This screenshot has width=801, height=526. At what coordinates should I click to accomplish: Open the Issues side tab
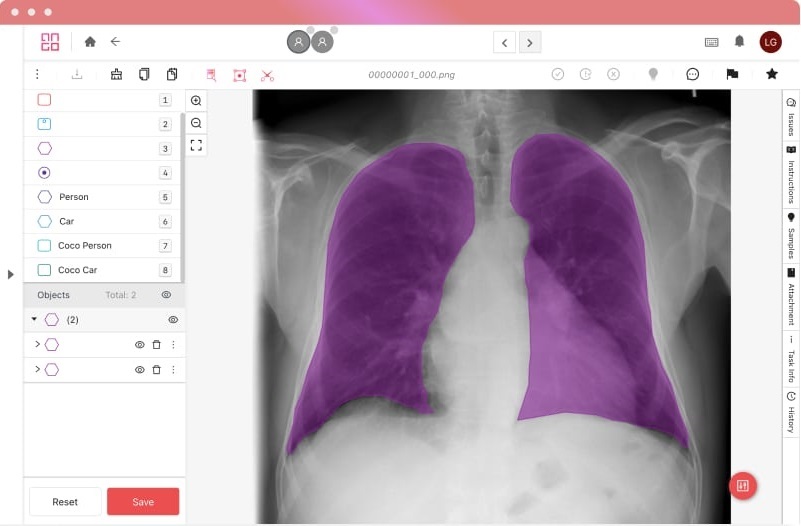pyautogui.click(x=790, y=117)
